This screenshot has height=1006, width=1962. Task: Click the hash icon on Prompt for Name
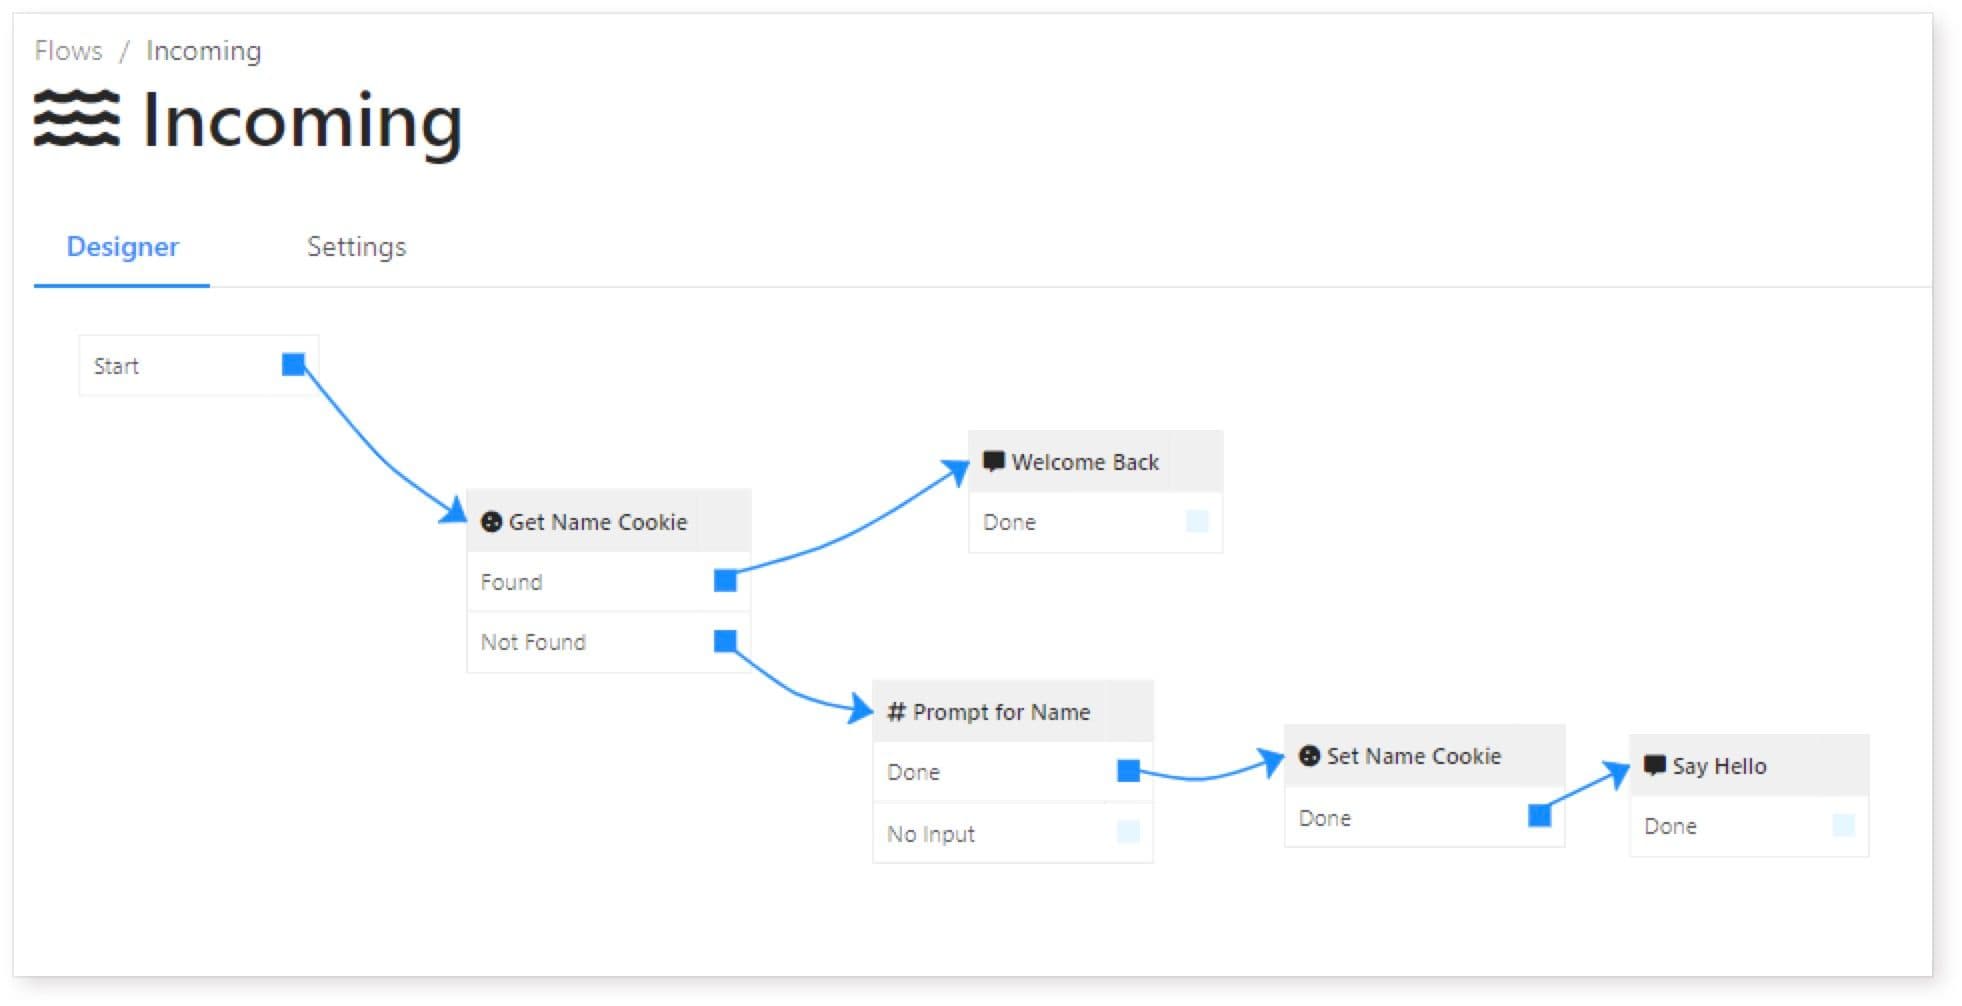pyautogui.click(x=897, y=712)
